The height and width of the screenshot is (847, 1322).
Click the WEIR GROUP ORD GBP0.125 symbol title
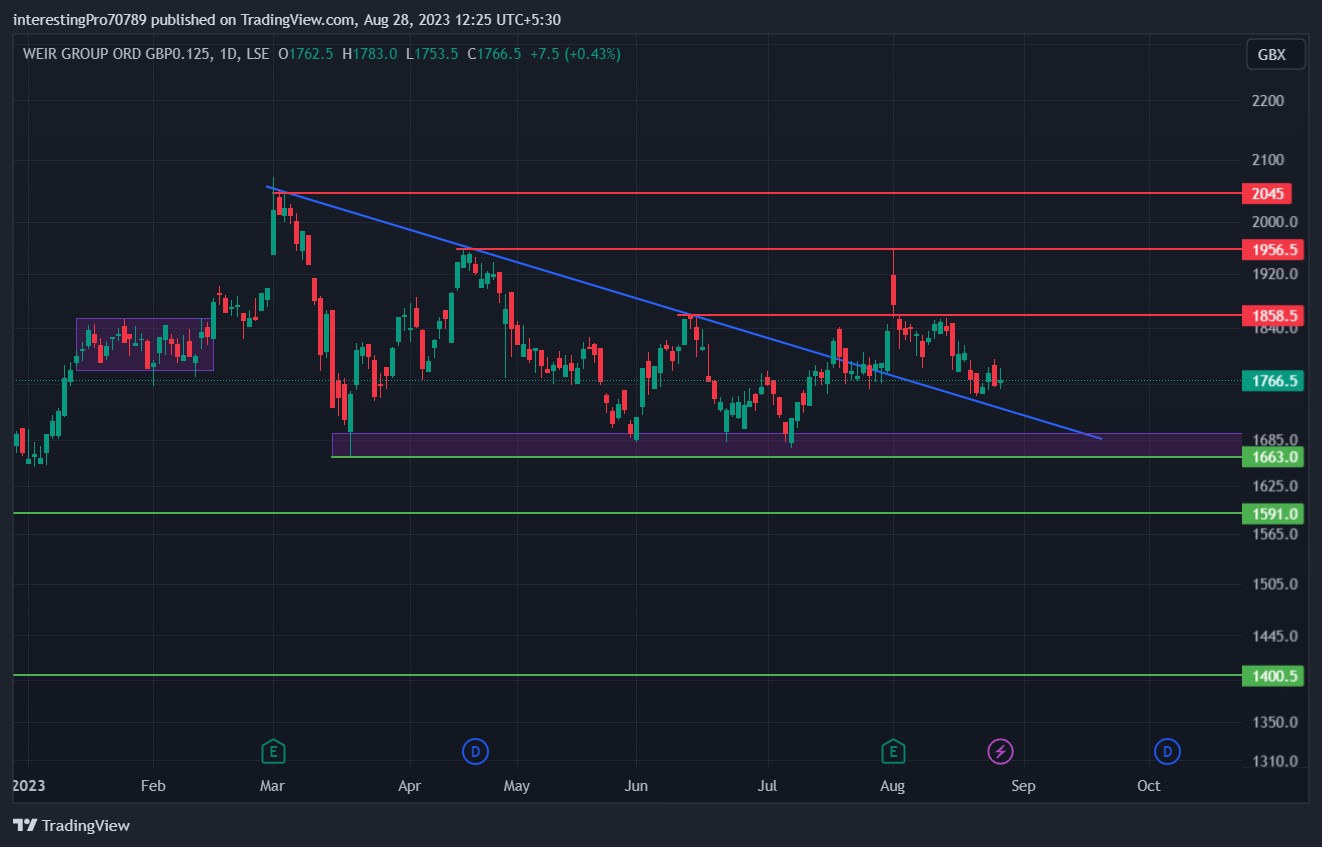tap(119, 54)
